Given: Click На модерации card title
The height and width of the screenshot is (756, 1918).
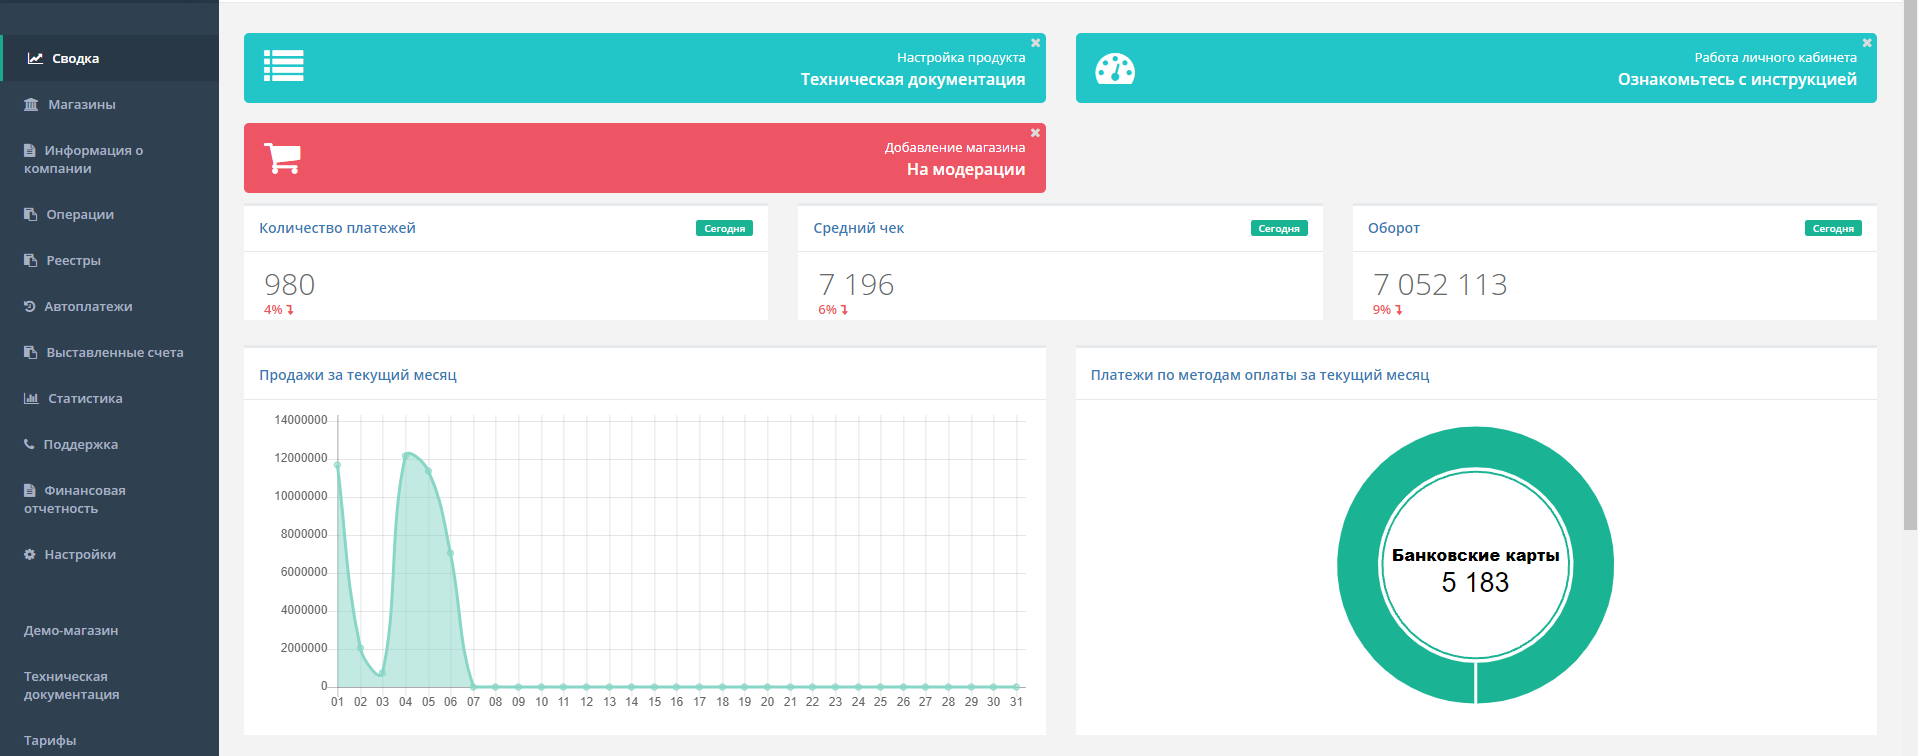Looking at the screenshot, I should 966,169.
